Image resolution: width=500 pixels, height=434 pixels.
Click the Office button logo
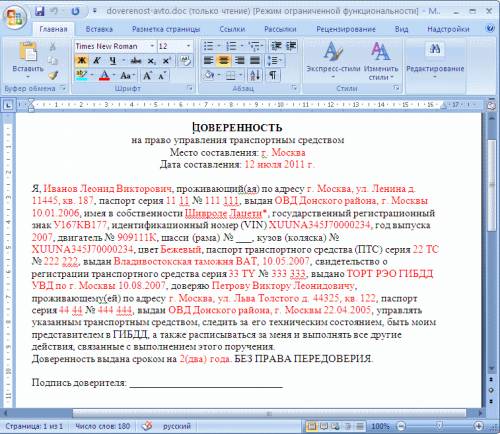tap(14, 17)
